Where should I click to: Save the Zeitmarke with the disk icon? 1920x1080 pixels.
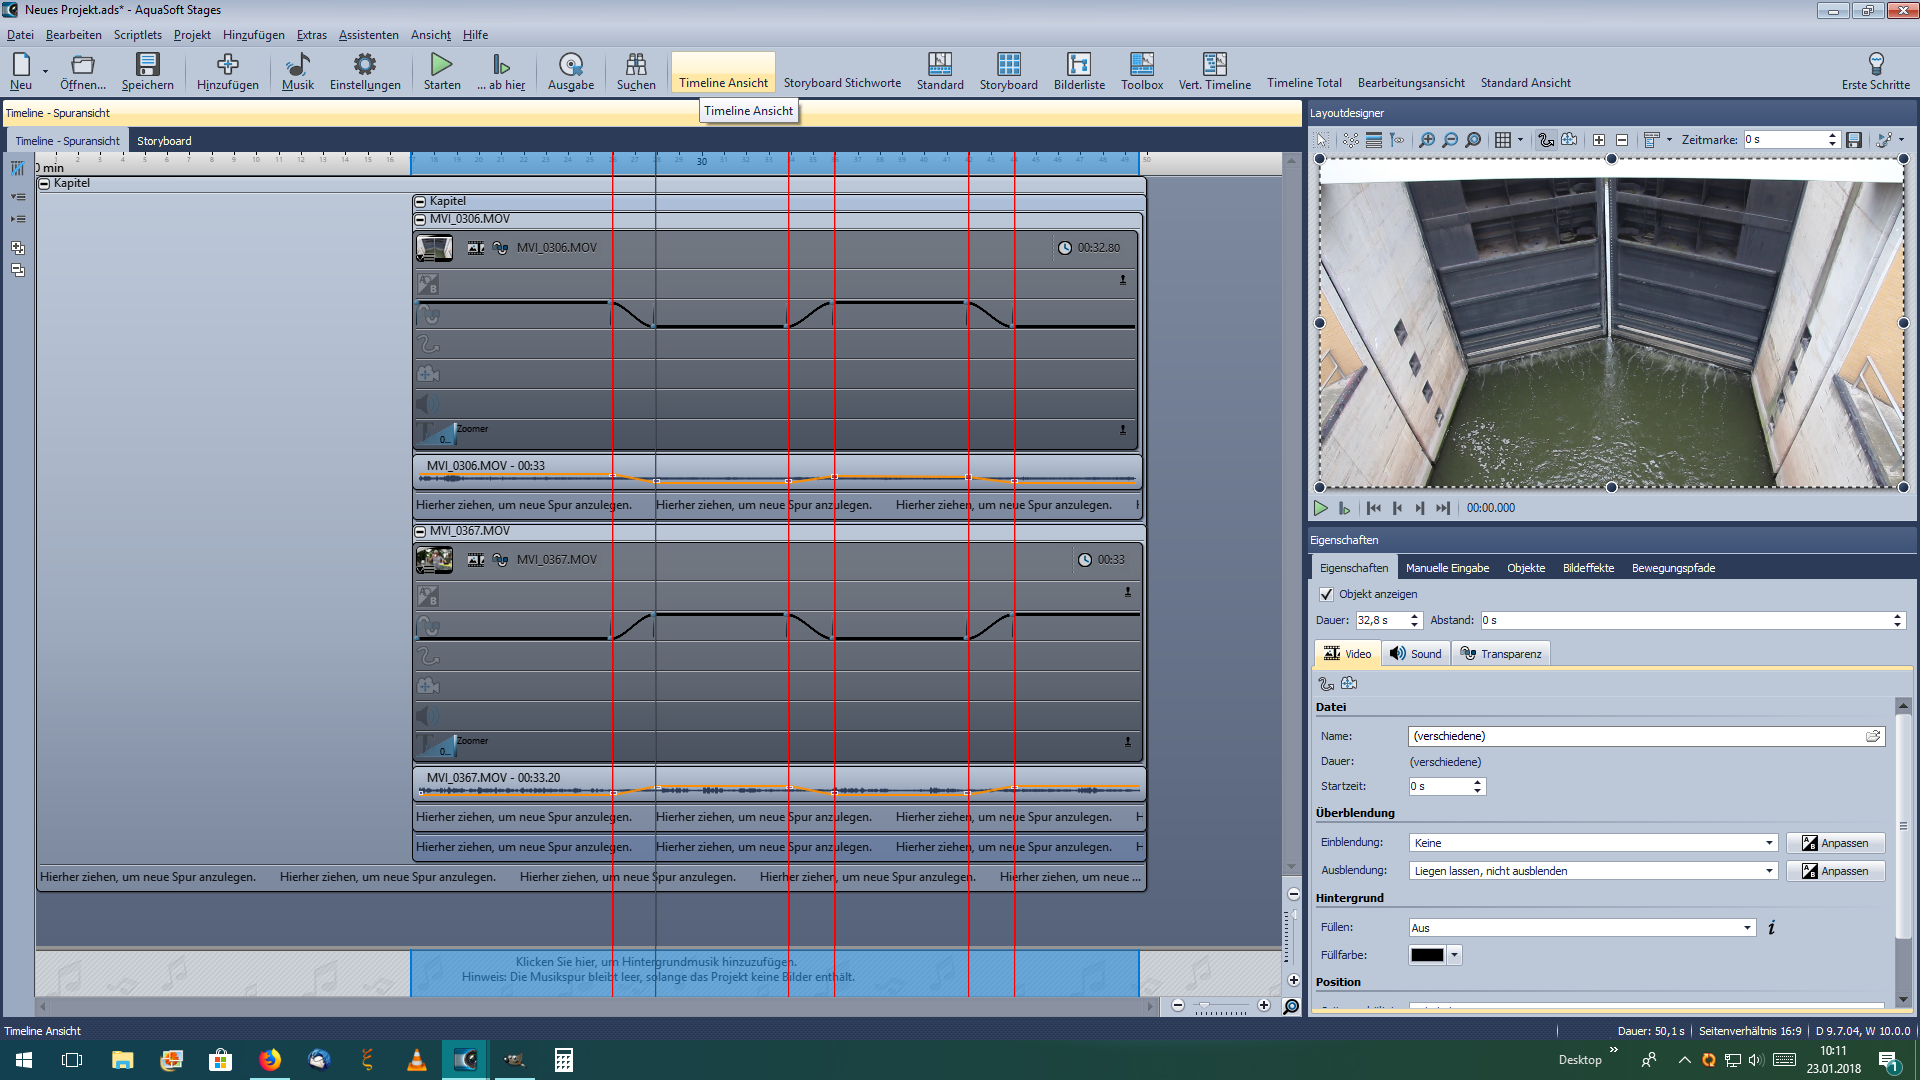[1854, 140]
